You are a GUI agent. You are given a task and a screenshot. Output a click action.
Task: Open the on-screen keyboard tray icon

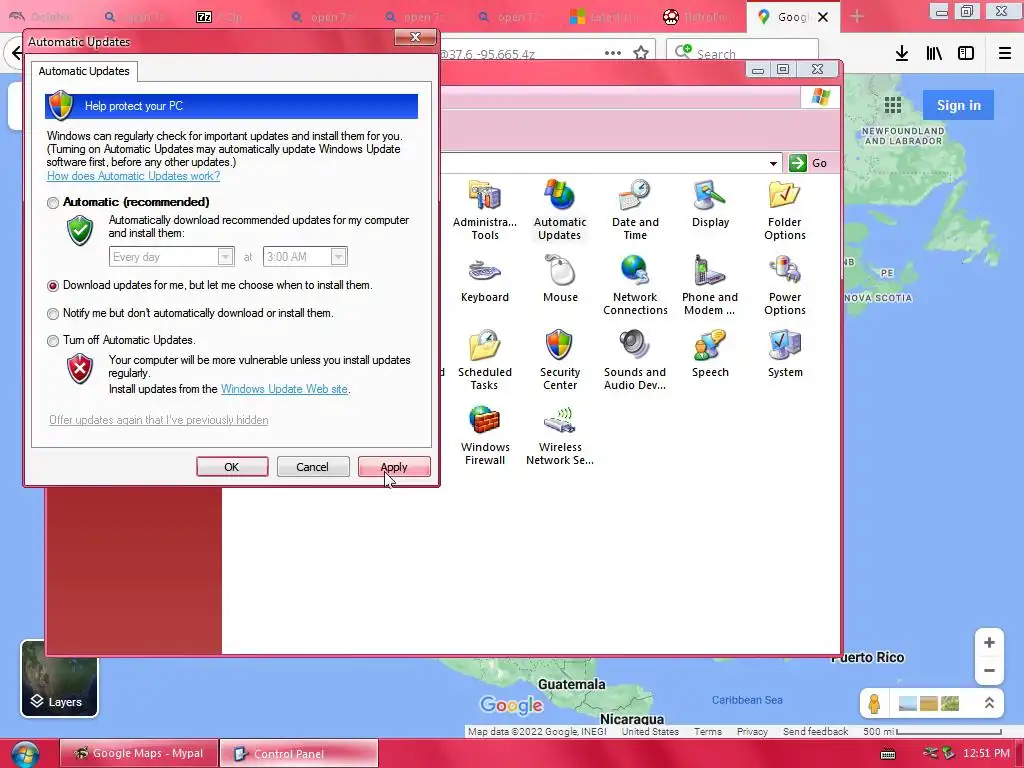coord(888,754)
